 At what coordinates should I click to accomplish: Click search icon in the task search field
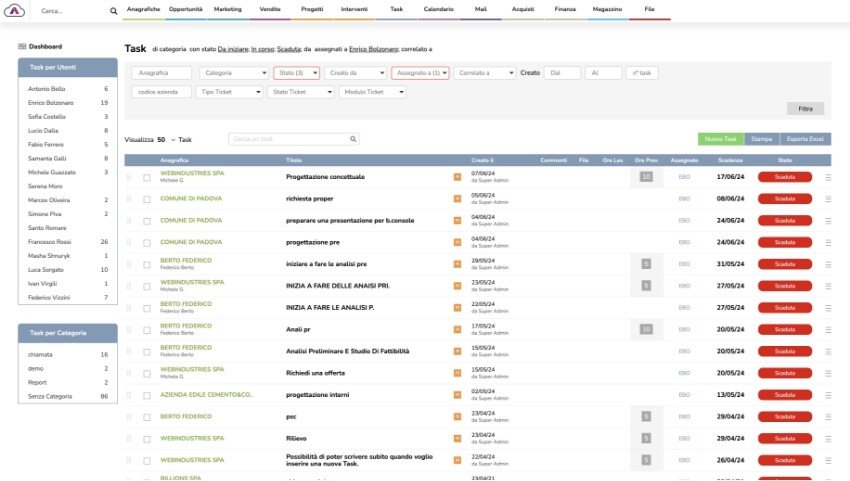point(353,139)
